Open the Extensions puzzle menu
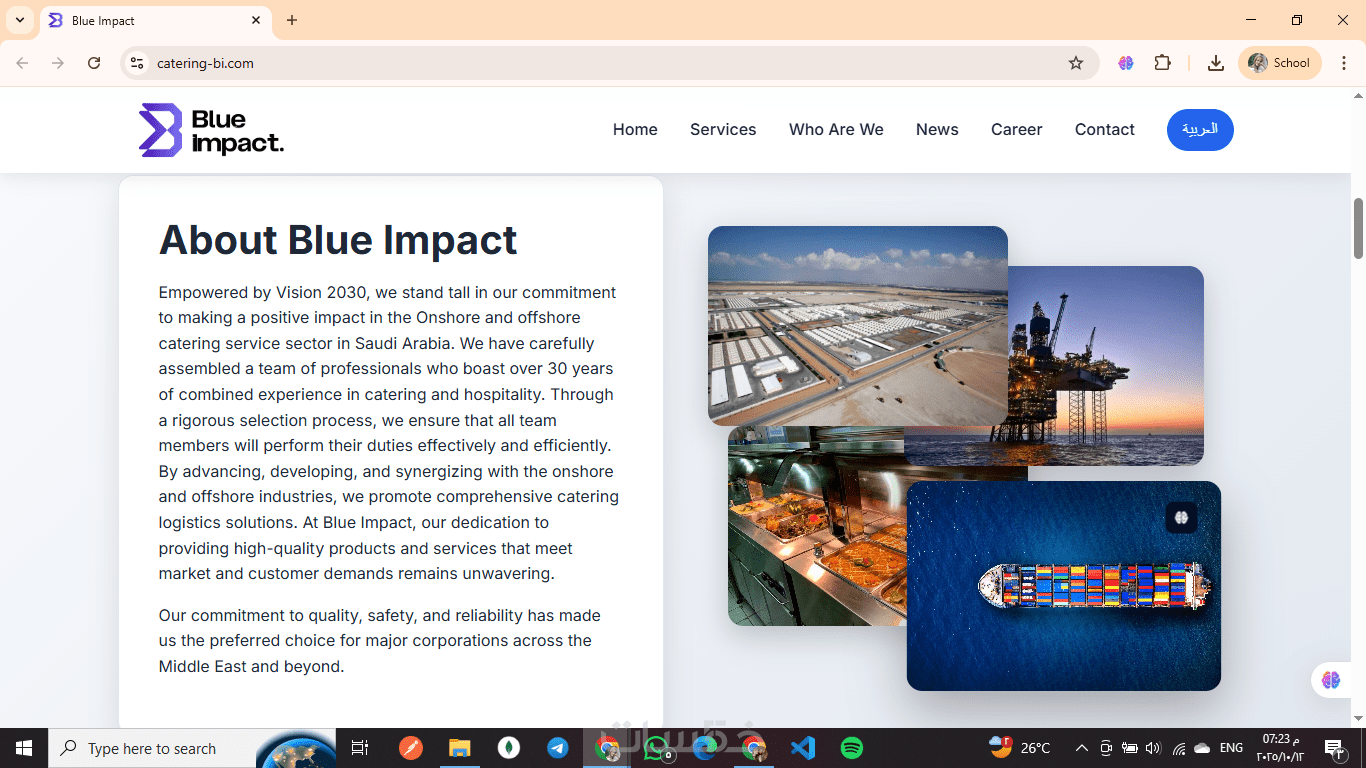Viewport: 1366px width, 768px height. 1162,63
